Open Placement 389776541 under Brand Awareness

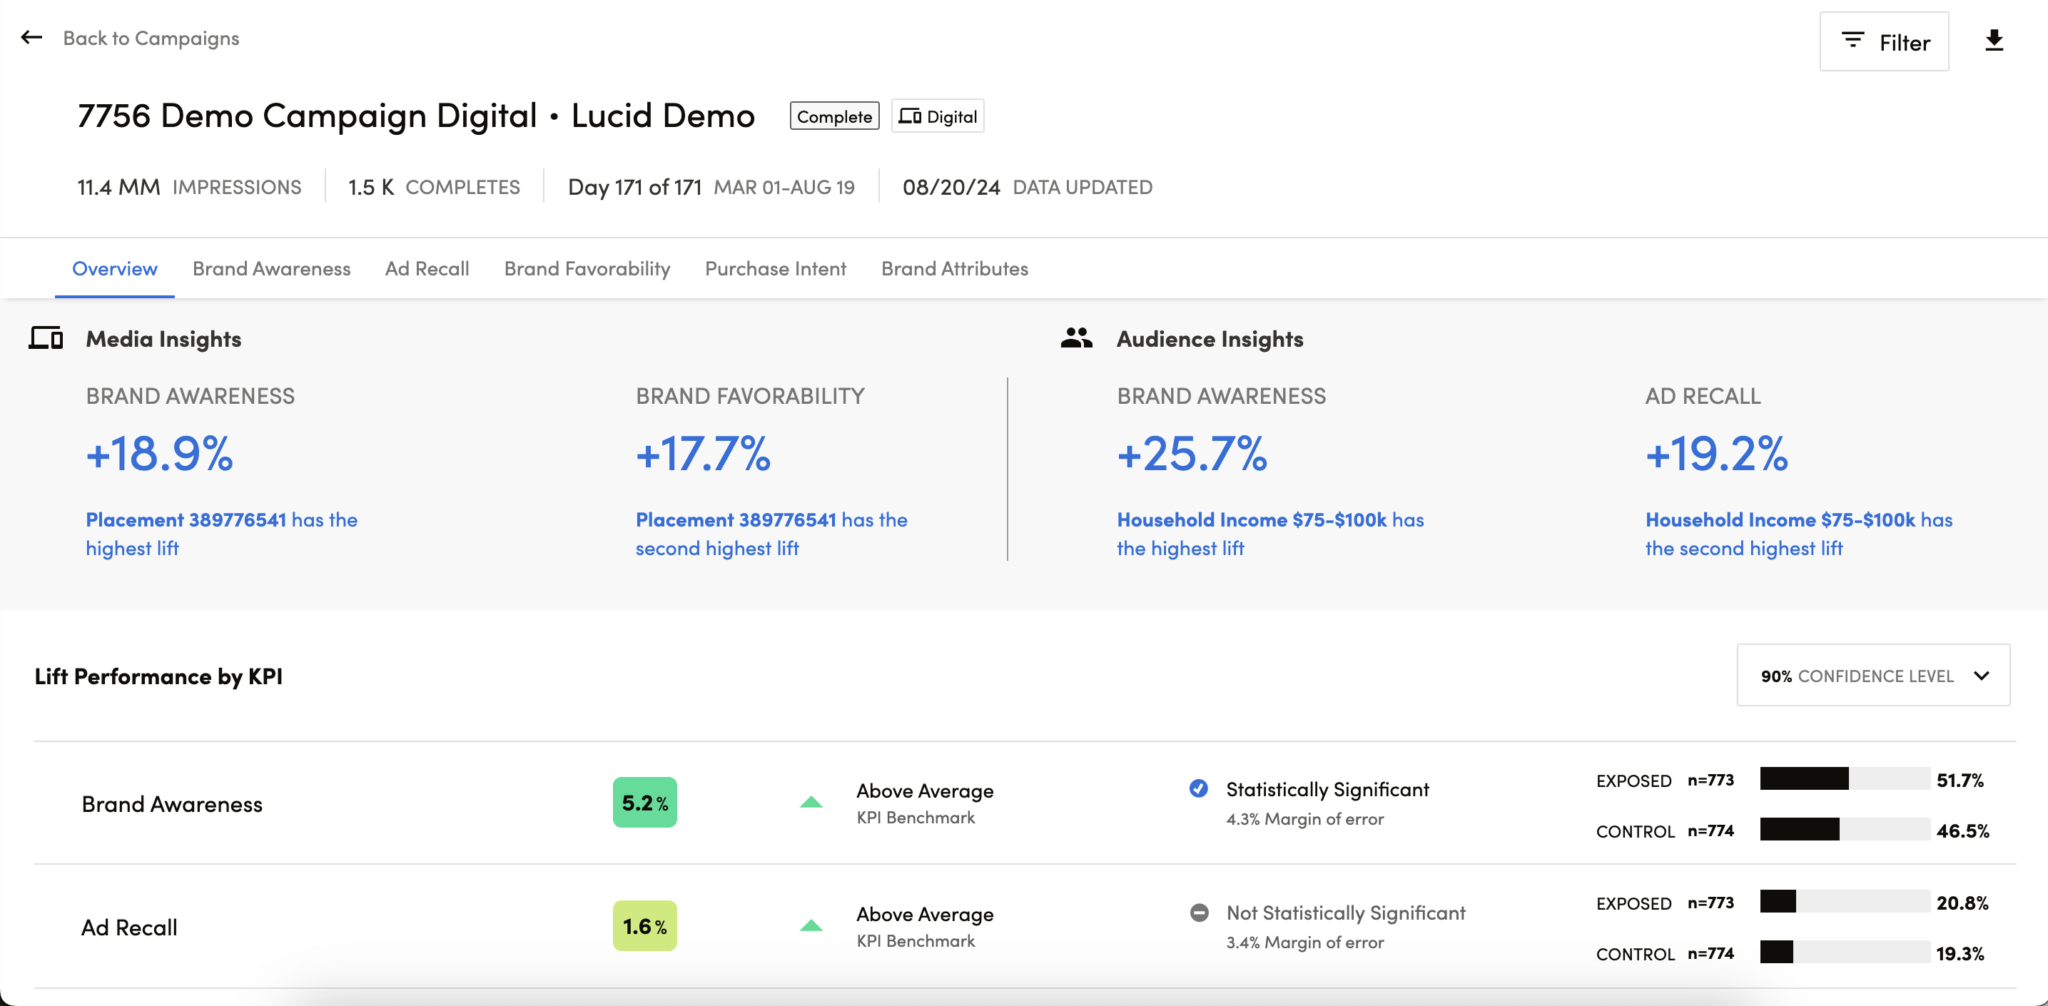pos(186,519)
